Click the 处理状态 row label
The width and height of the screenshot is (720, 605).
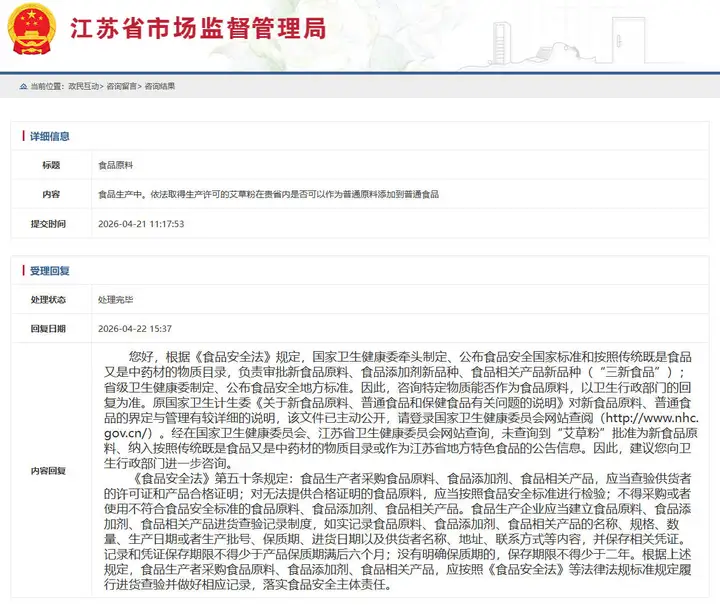click(x=48, y=300)
